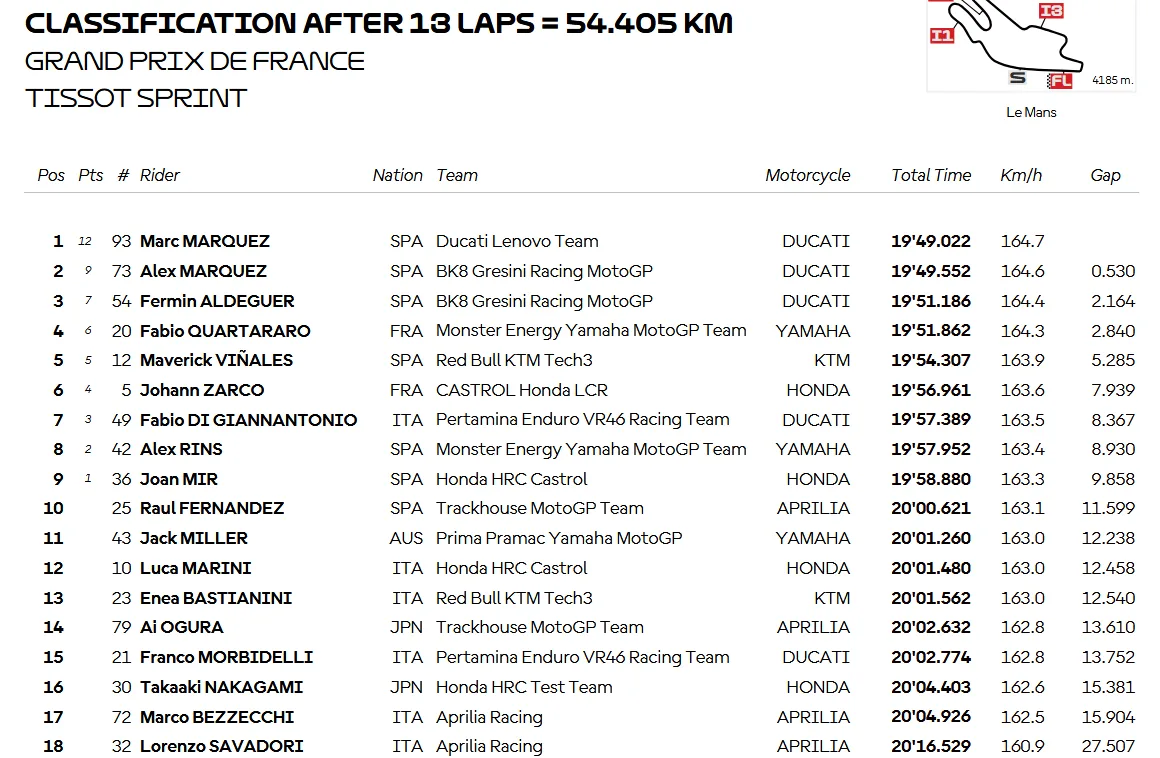
Task: Click Lorenzo SAVADORI rider name
Action: [x=222, y=746]
